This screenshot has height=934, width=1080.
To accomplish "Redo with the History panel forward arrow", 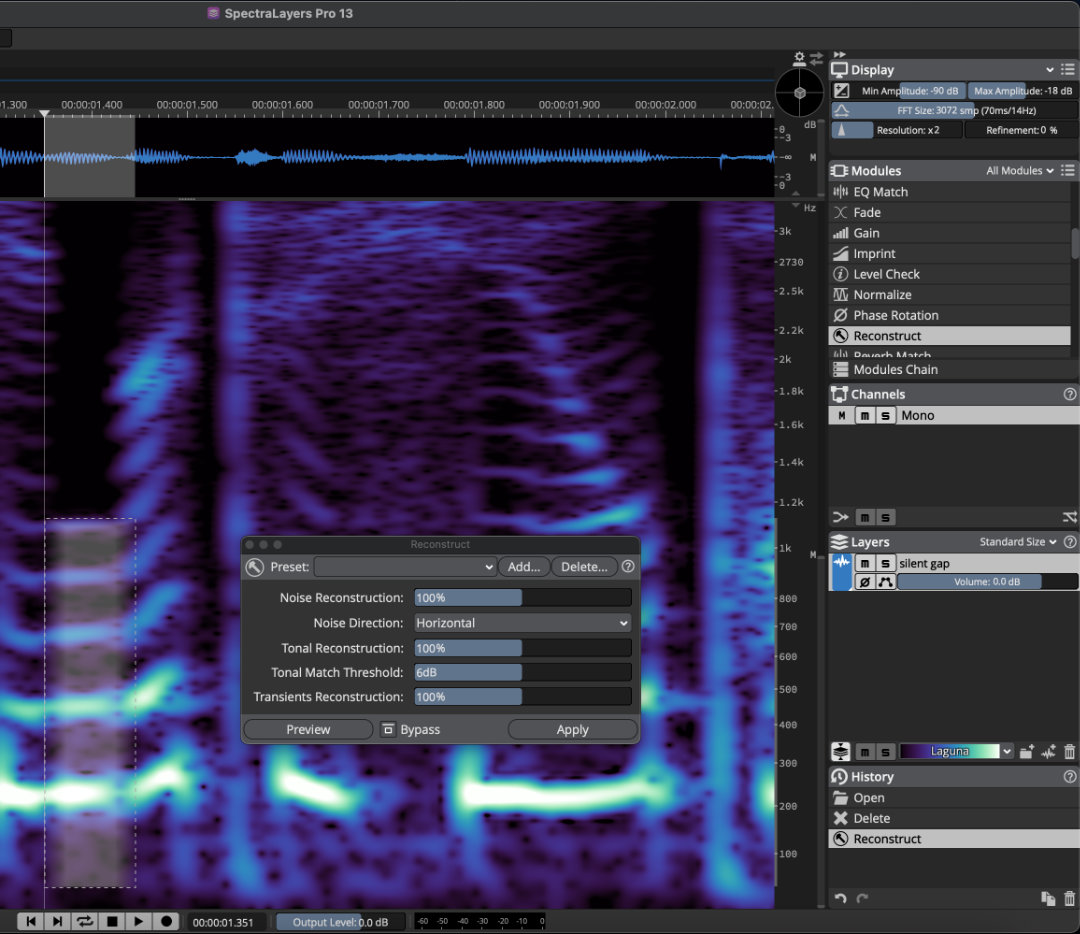I will click(x=862, y=898).
